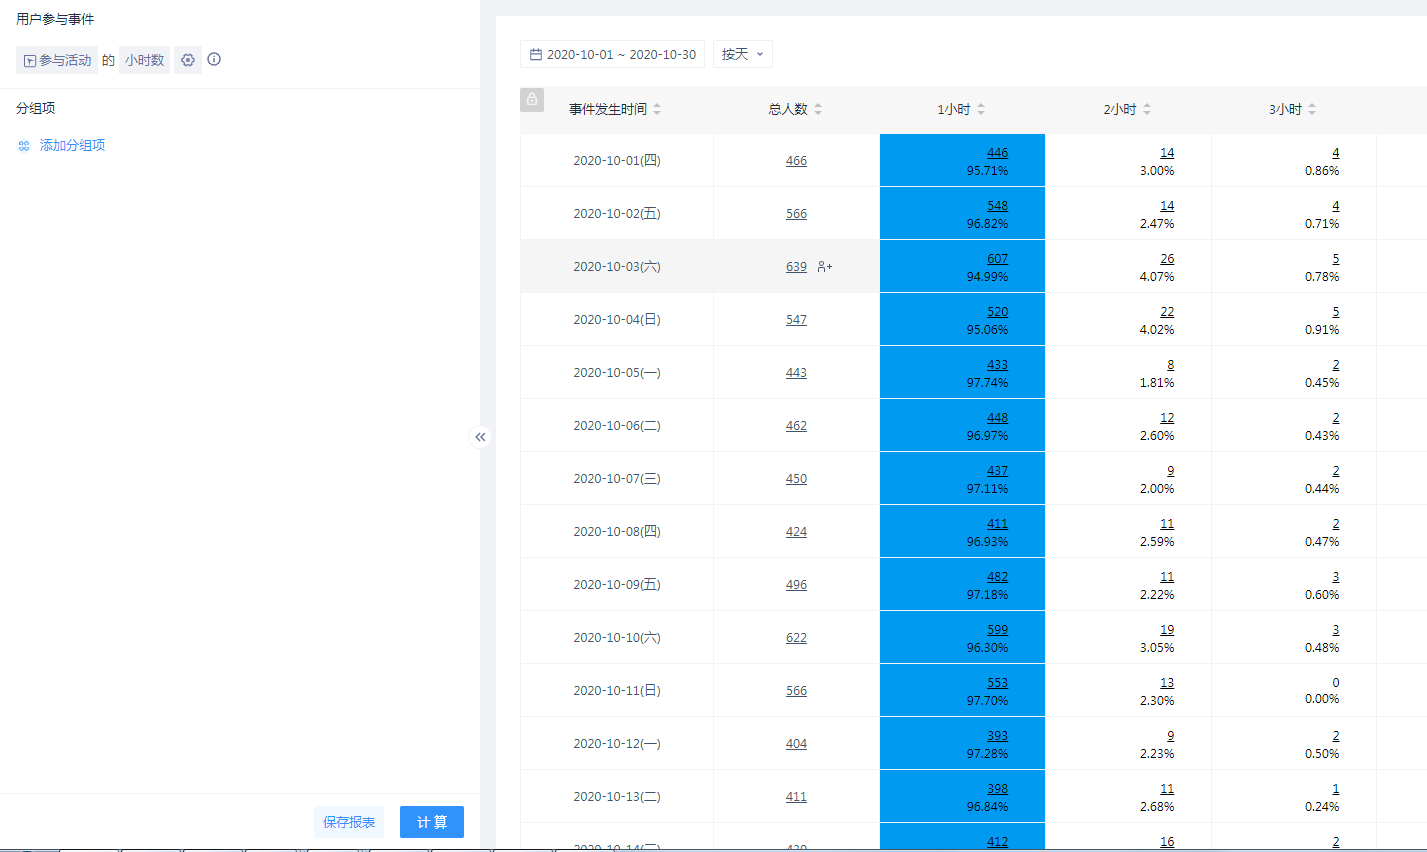Collapse the left panel with double-chevron

[x=480, y=437]
